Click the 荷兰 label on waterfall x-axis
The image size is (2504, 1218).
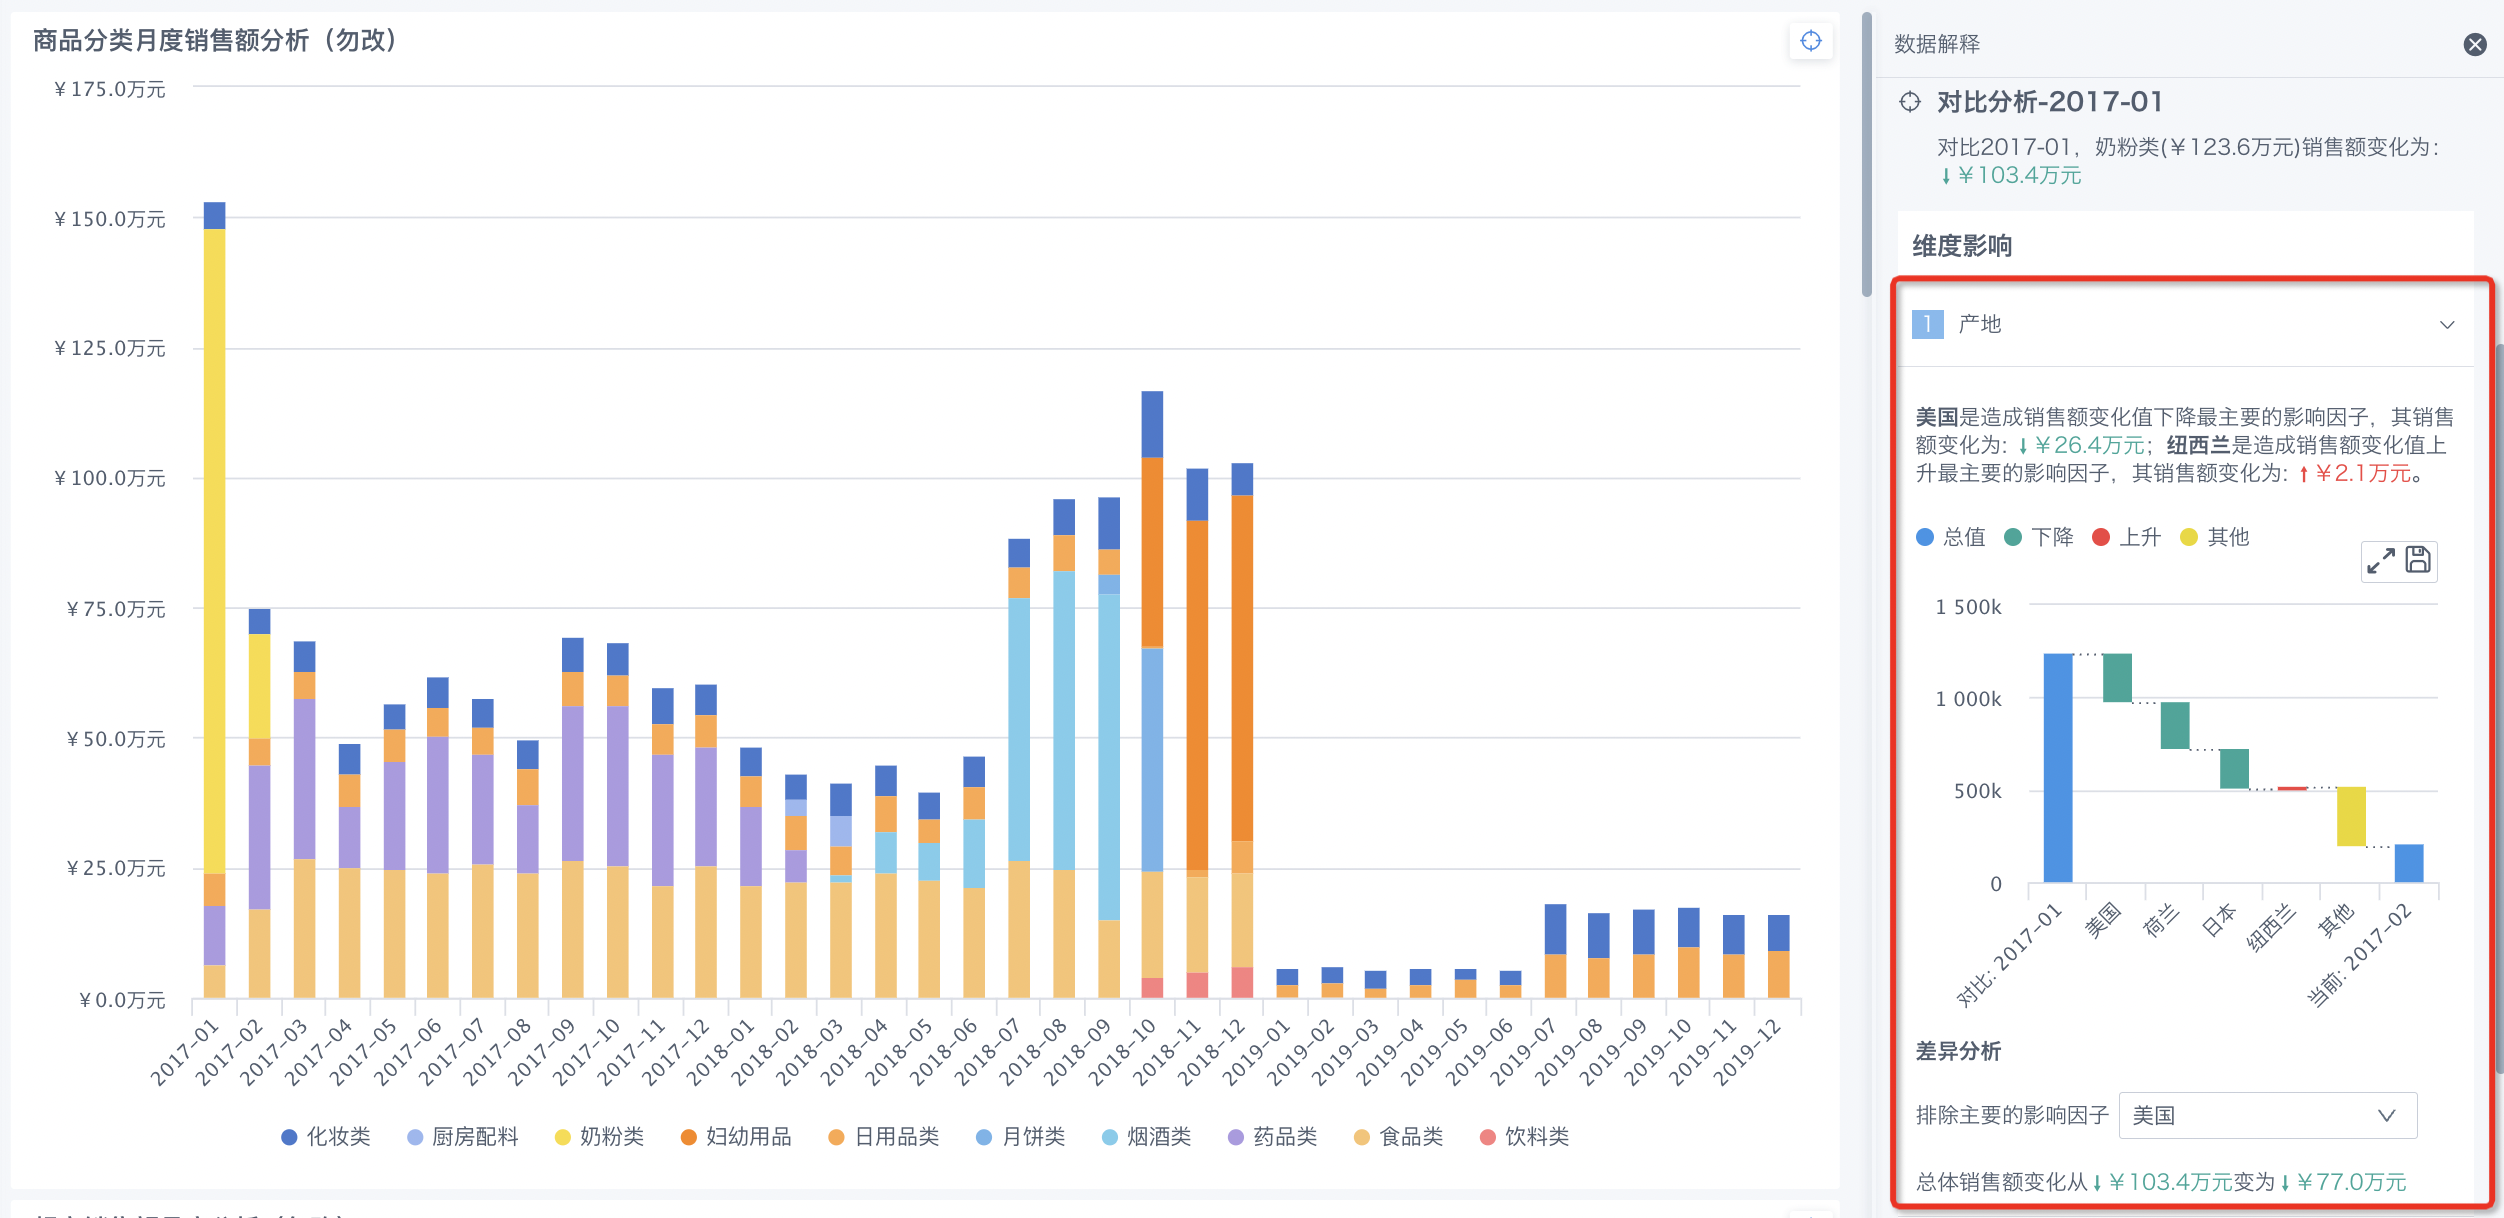click(x=2160, y=920)
